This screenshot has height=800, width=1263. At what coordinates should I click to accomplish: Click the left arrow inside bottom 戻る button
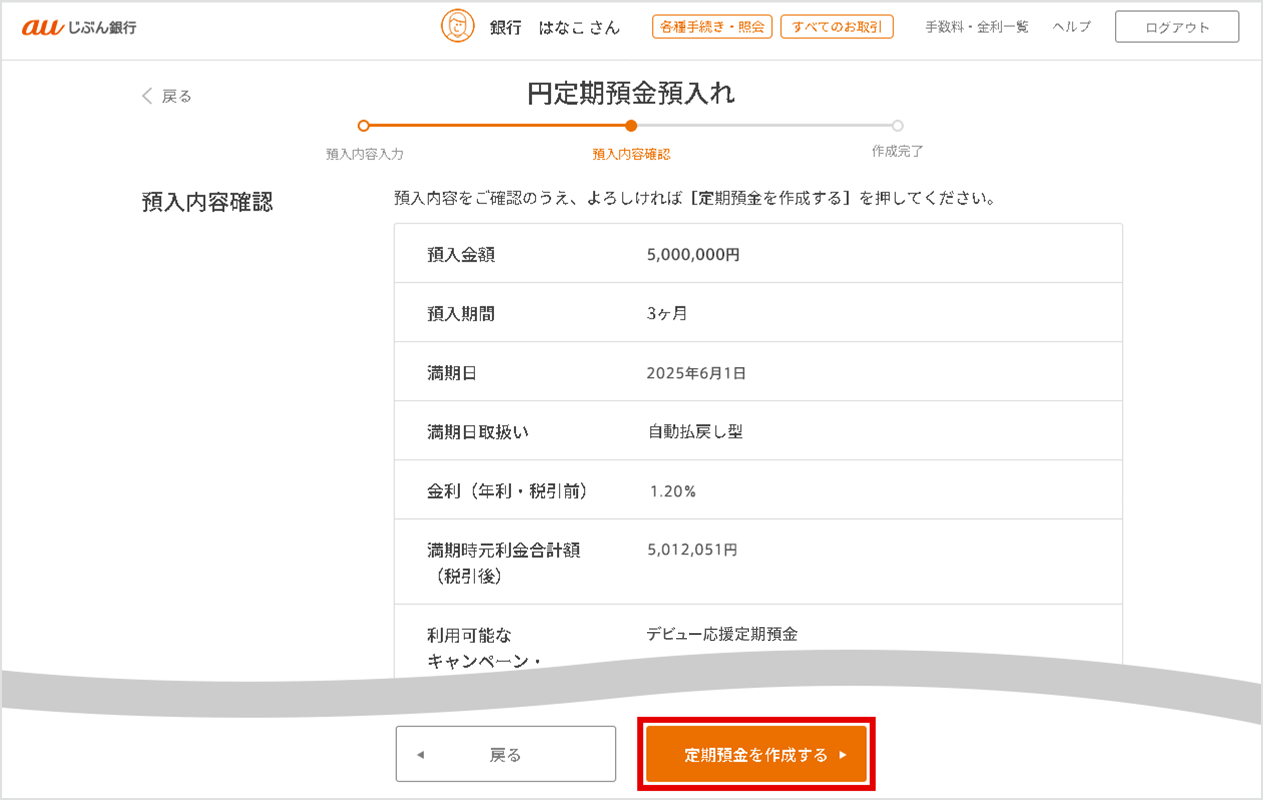pyautogui.click(x=420, y=755)
